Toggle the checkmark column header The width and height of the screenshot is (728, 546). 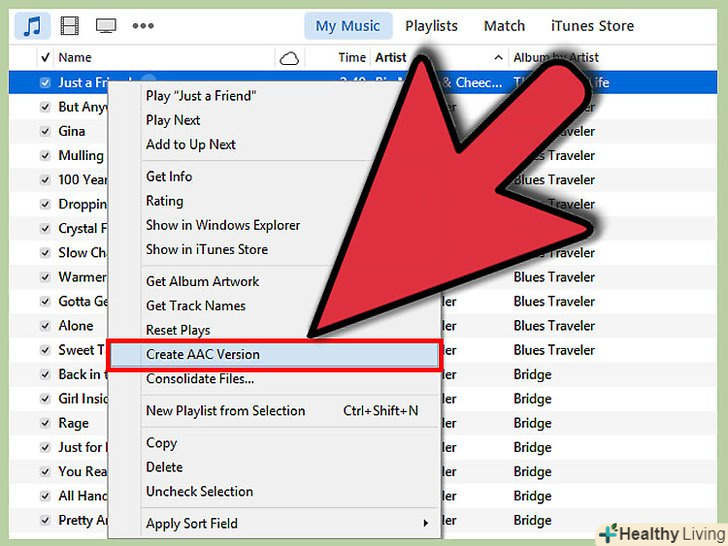(45, 58)
